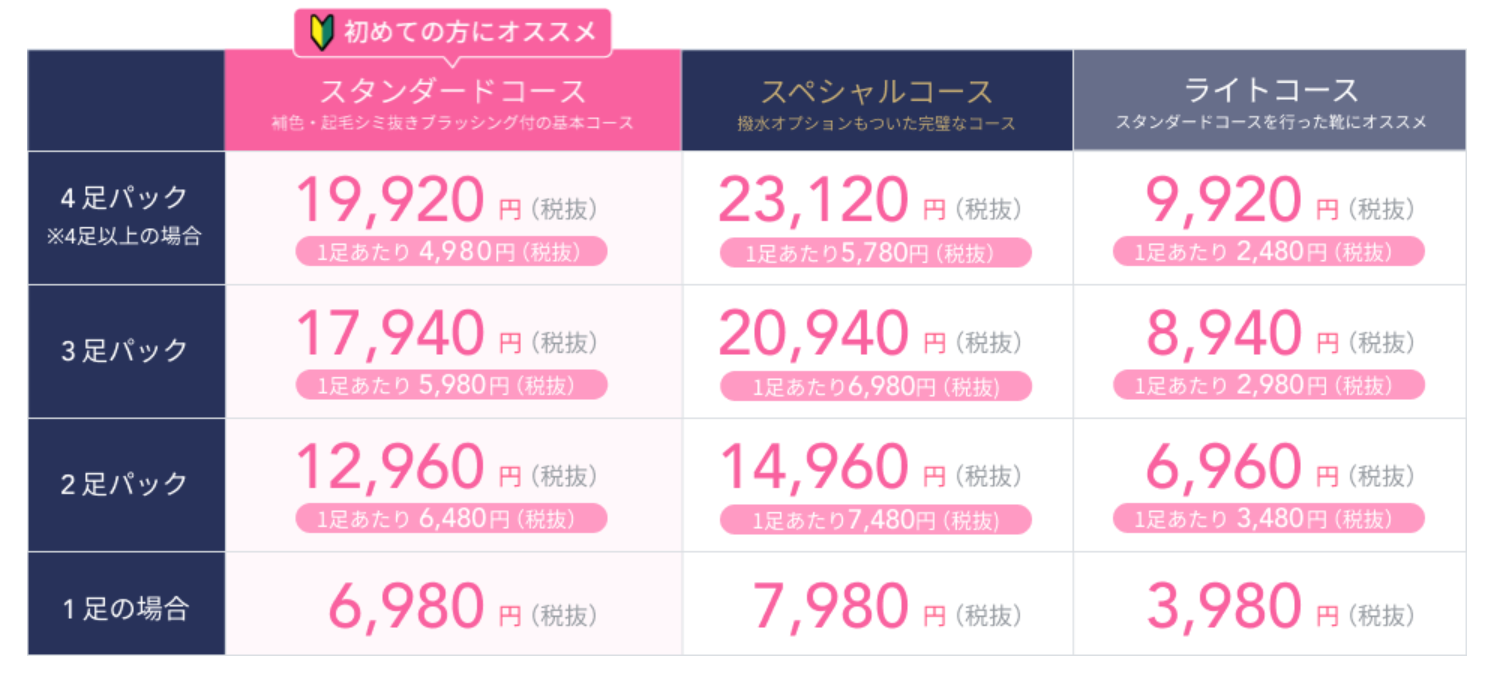Click the 初めての方にオススメ badge
Viewport: 1501px width, 677px height.
click(452, 33)
